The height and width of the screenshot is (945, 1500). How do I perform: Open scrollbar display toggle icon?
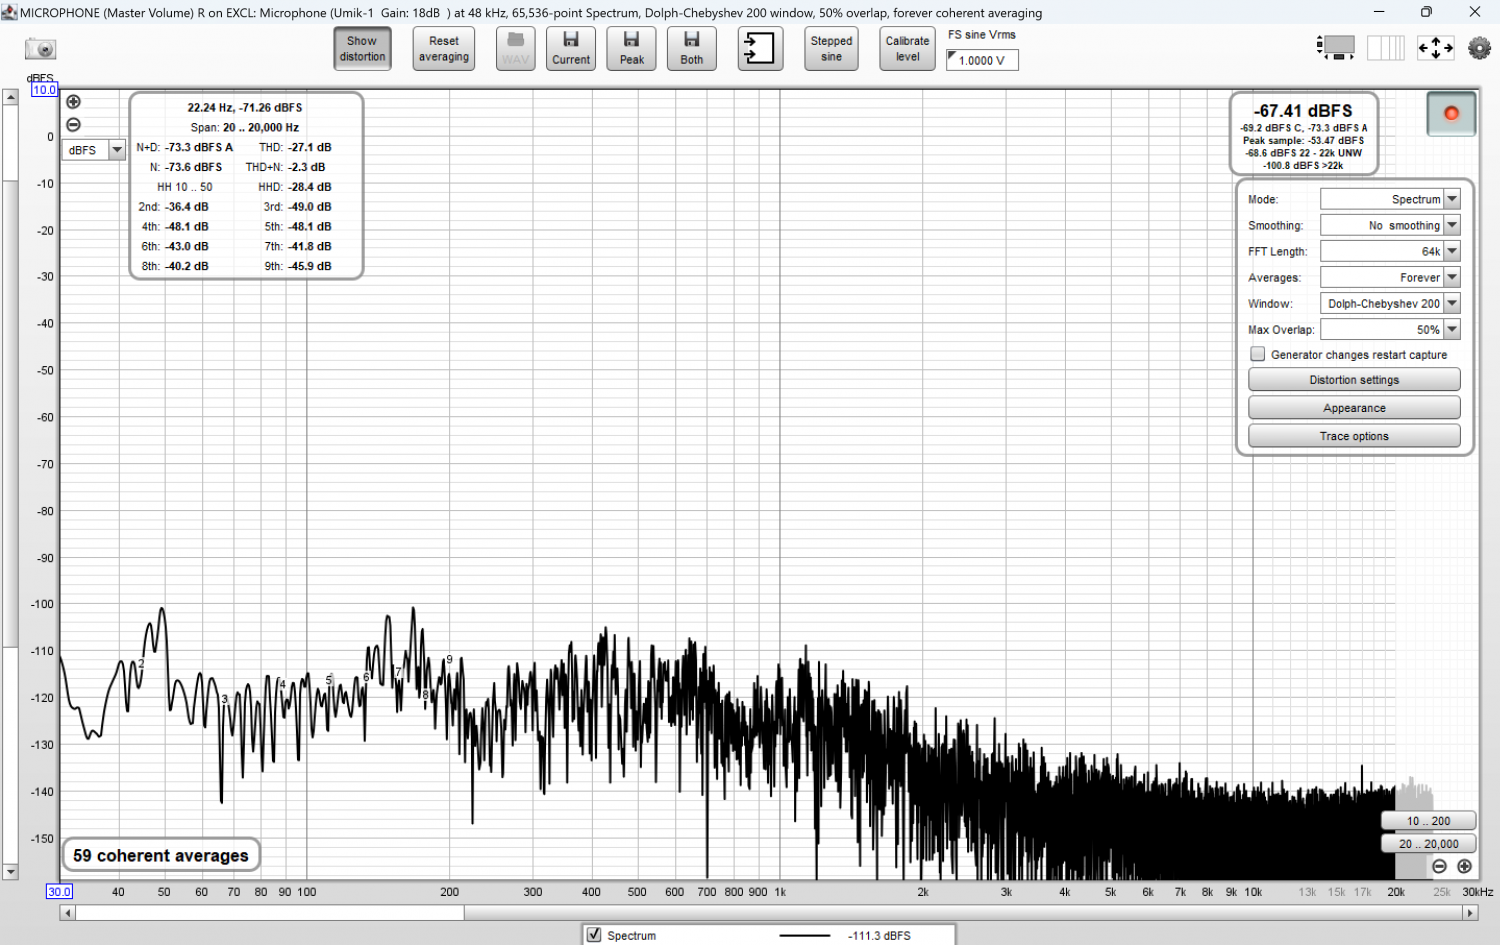pos(1335,47)
